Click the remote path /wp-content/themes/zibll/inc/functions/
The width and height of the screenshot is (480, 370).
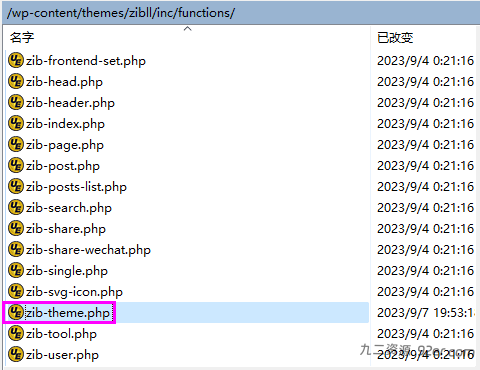(x=121, y=13)
